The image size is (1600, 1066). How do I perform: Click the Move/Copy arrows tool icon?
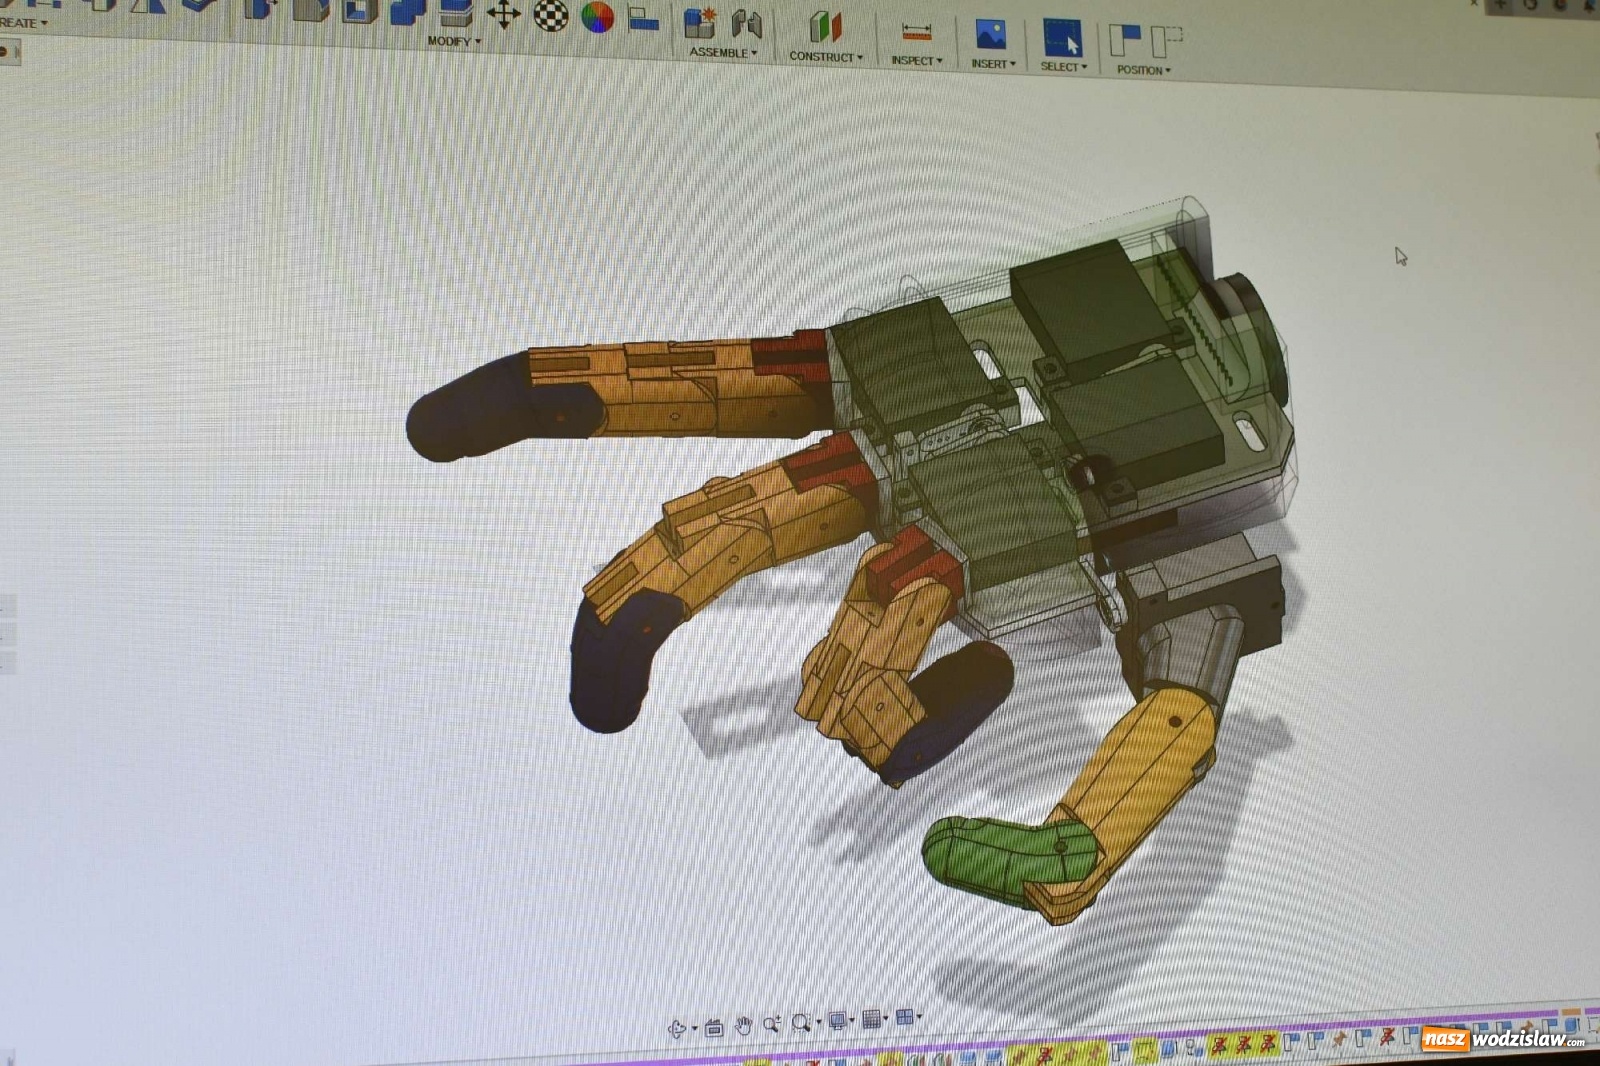(503, 14)
